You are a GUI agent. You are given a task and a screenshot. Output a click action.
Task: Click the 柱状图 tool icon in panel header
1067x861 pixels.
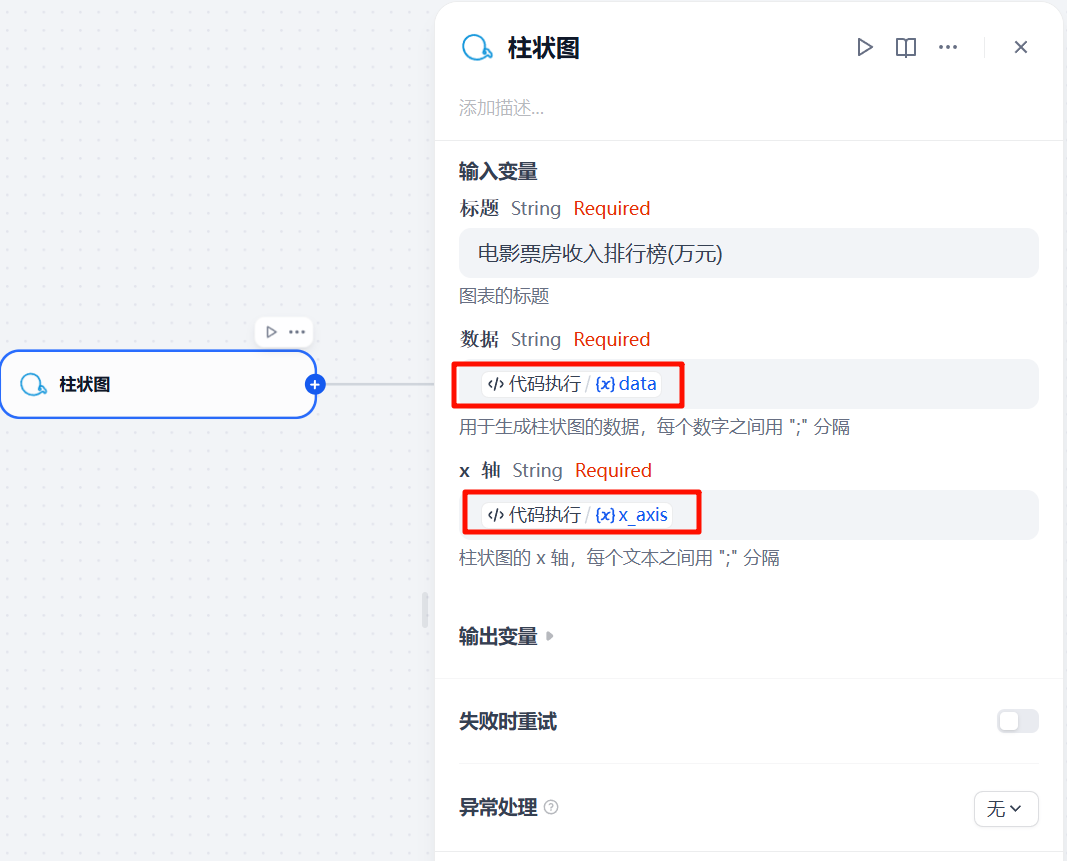[x=477, y=48]
